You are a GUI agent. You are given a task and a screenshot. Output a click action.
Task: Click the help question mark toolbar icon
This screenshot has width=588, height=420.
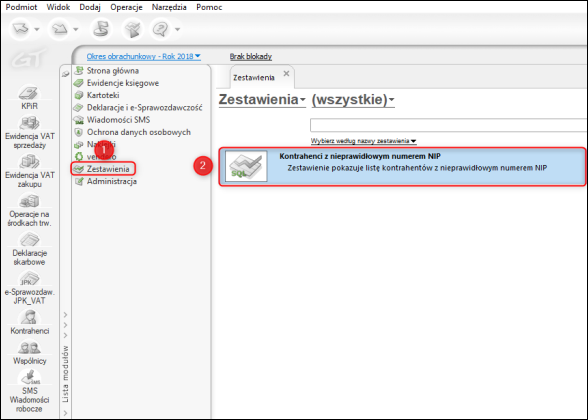click(x=162, y=29)
